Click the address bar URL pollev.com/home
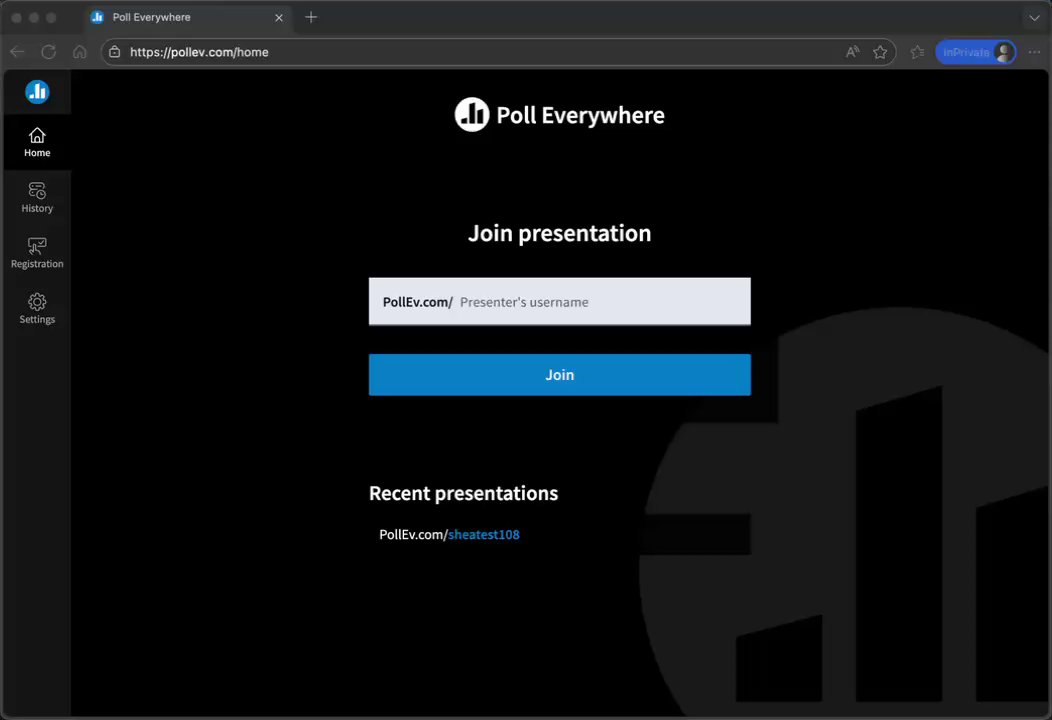The height and width of the screenshot is (720, 1052). 199,52
